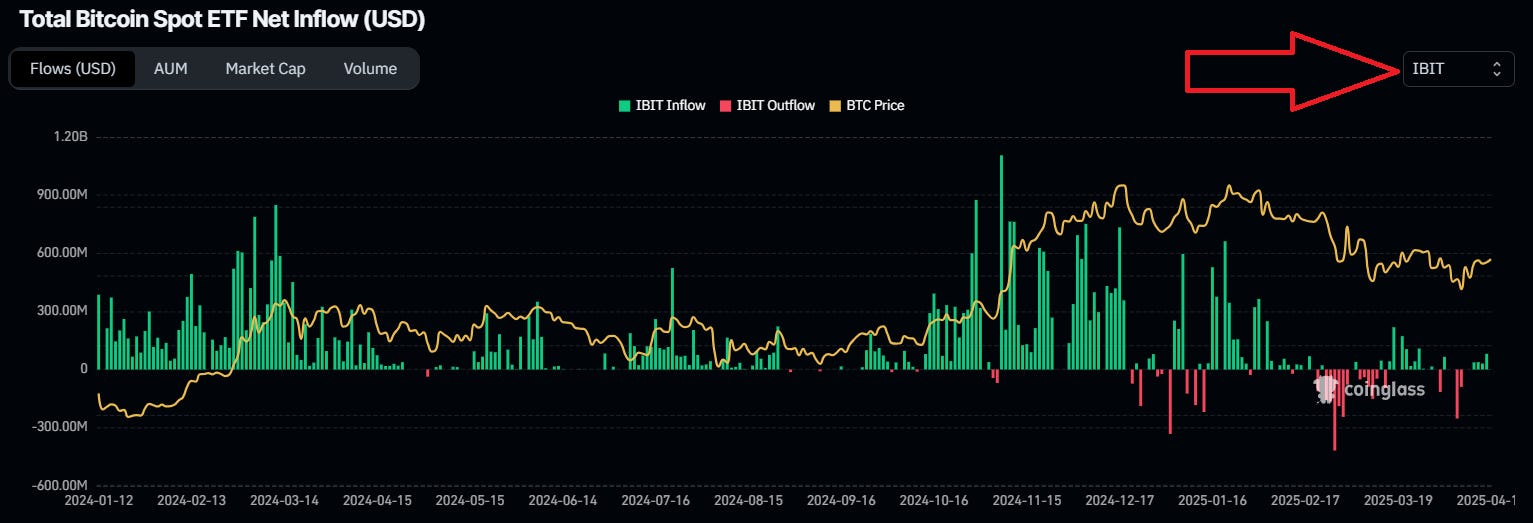Click the 2024-11-15 date label
Viewport: 1533px width, 523px height.
[1028, 499]
